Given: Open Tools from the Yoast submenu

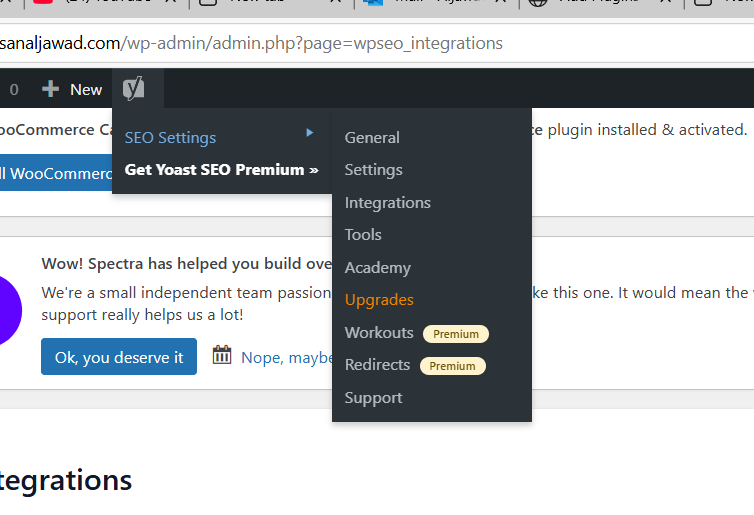Looking at the screenshot, I should click(x=363, y=235).
